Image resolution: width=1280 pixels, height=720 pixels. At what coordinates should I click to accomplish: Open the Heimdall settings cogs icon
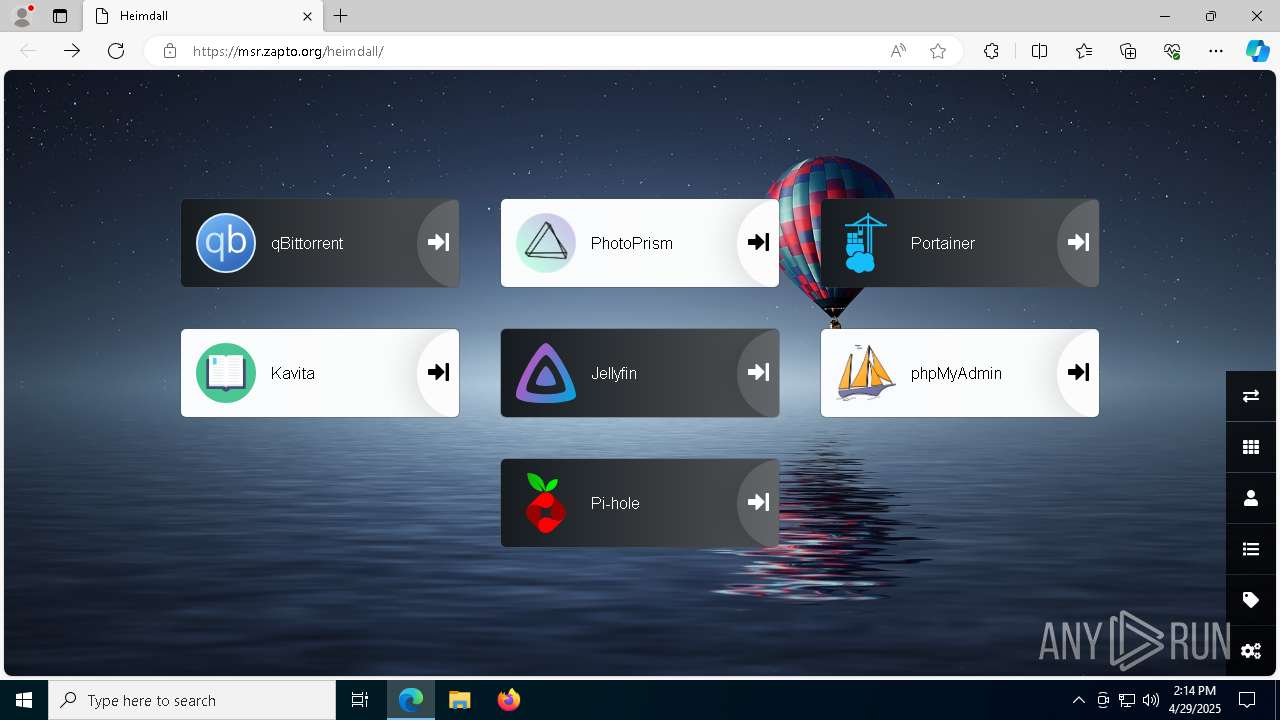(x=1251, y=651)
